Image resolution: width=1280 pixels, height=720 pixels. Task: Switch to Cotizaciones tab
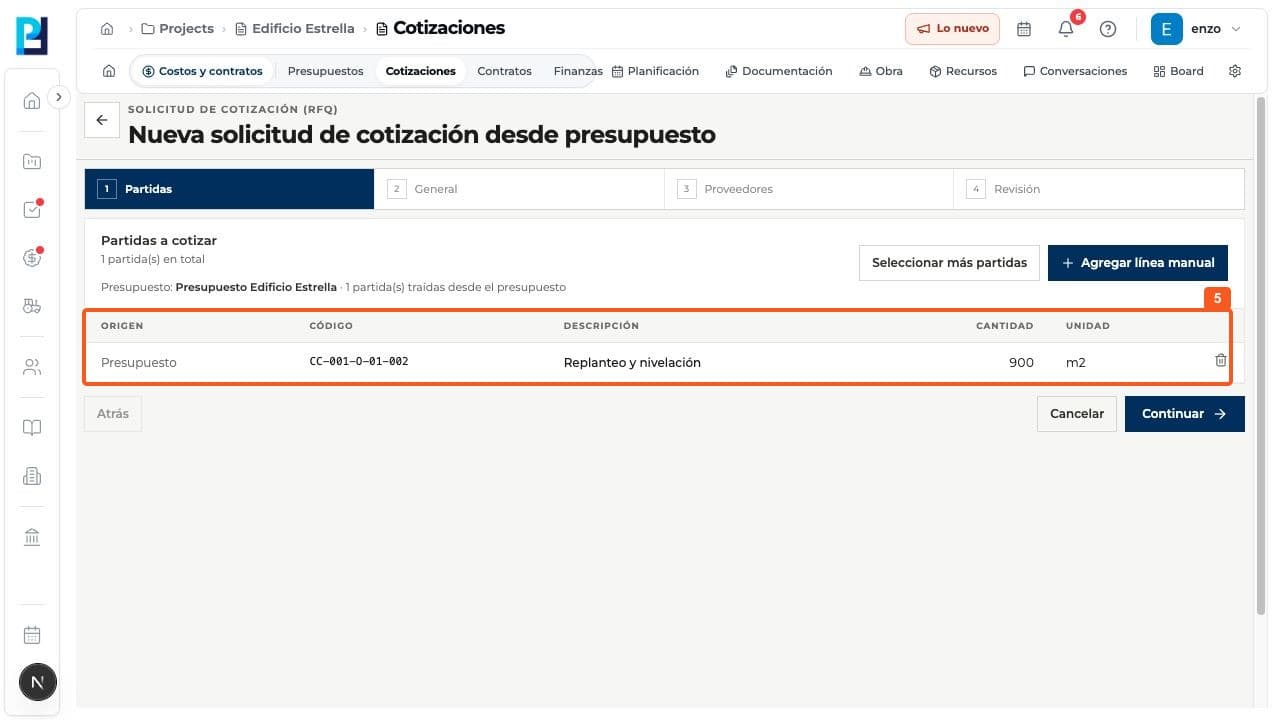point(421,71)
